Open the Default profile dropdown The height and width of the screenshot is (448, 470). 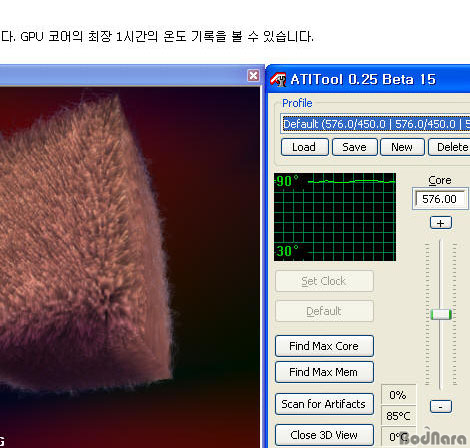(x=375, y=124)
